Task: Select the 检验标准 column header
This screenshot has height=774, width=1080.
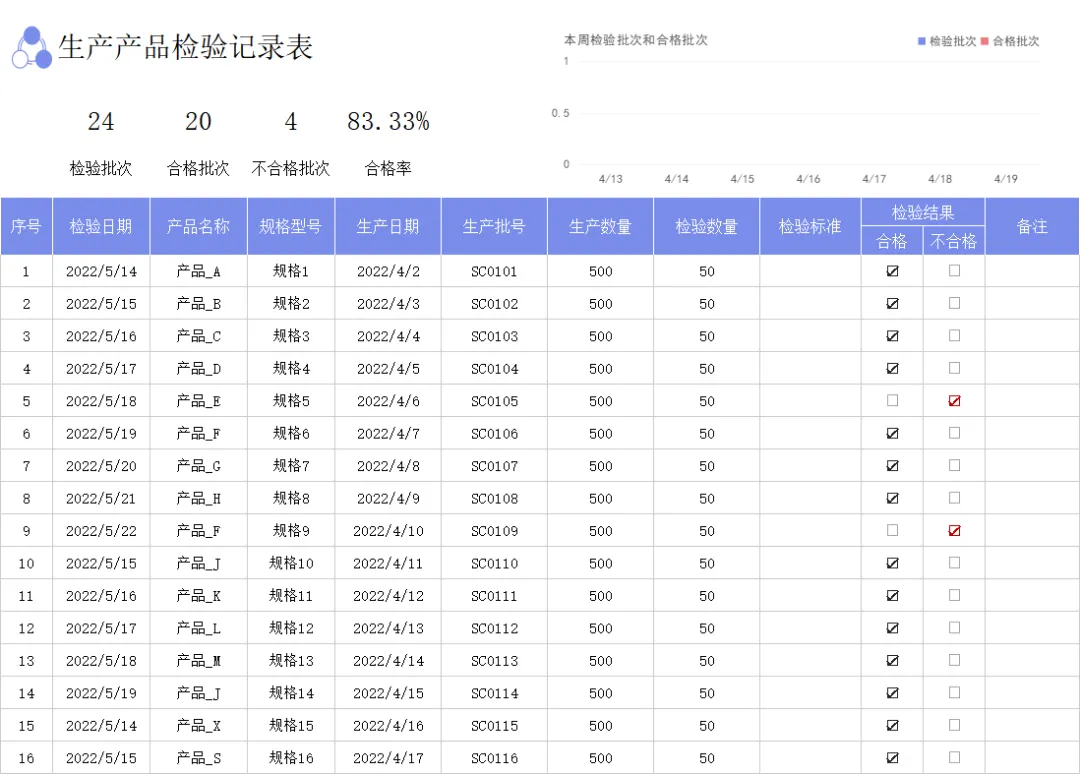Action: click(x=810, y=227)
